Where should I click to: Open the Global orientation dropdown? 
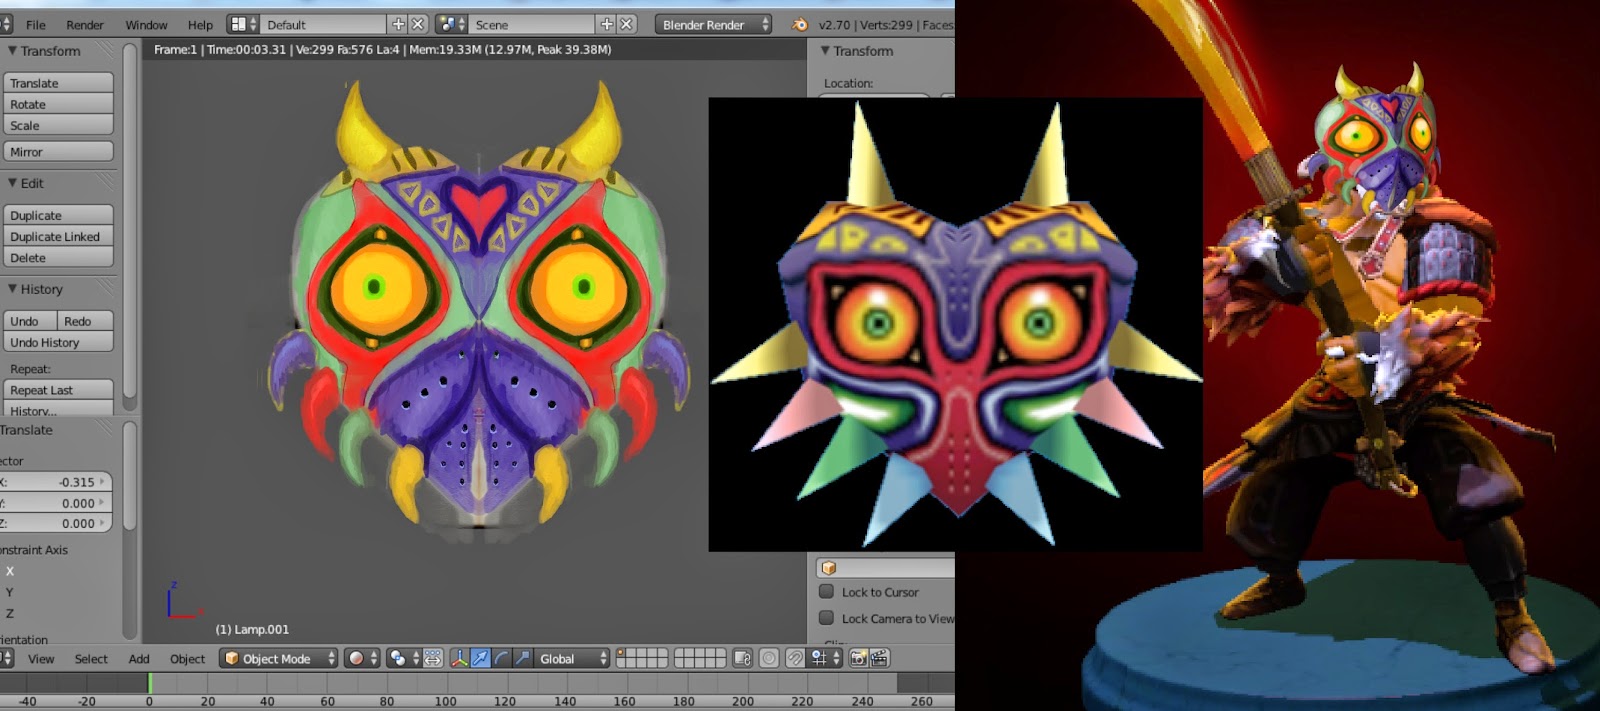(x=573, y=658)
